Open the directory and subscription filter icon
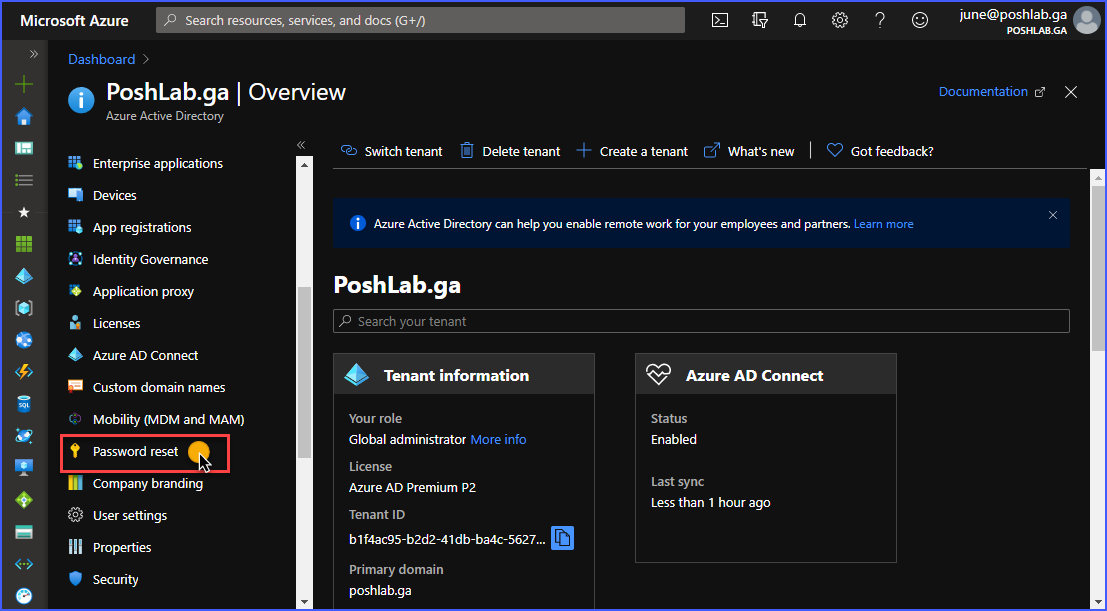The image size is (1107, 611). tap(760, 20)
